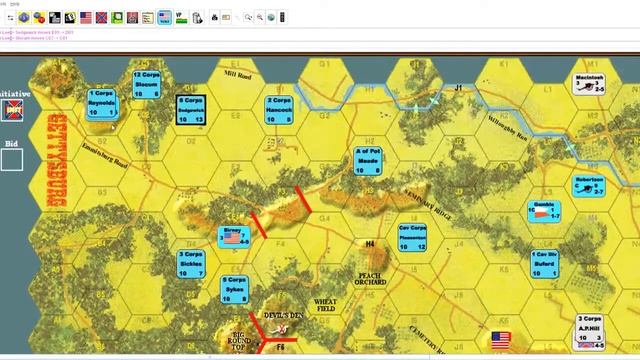640x360 pixels.
Task: Open the VP victory points chart
Action: tap(181, 18)
